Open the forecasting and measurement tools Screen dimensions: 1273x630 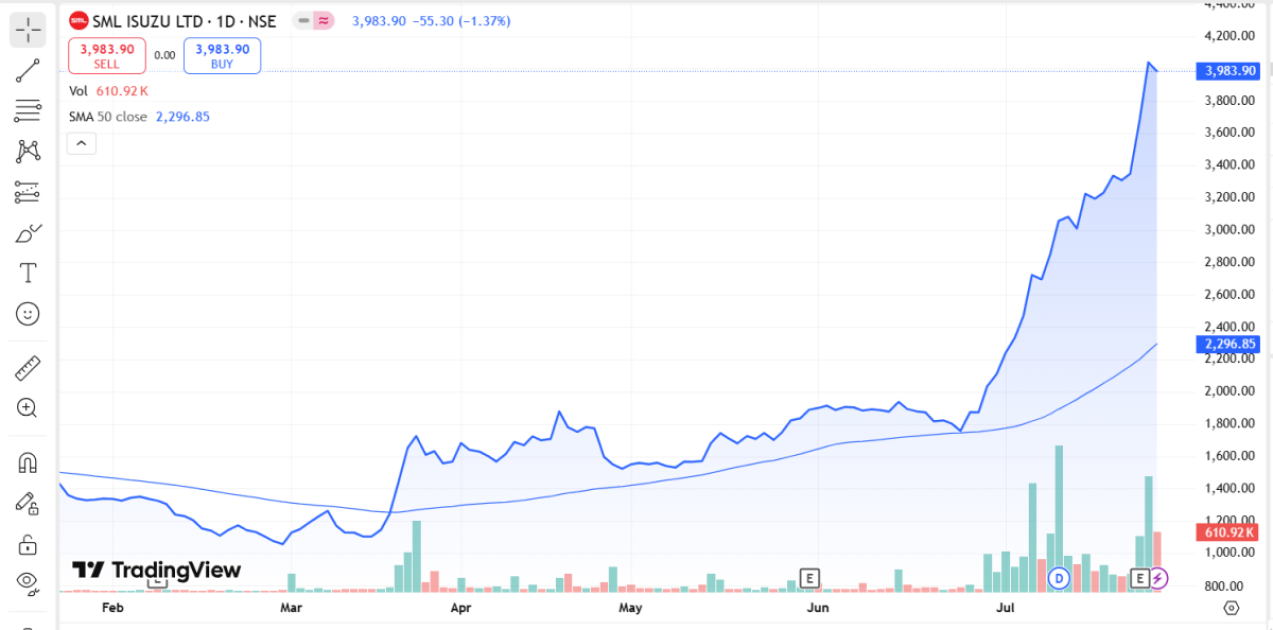tap(28, 192)
